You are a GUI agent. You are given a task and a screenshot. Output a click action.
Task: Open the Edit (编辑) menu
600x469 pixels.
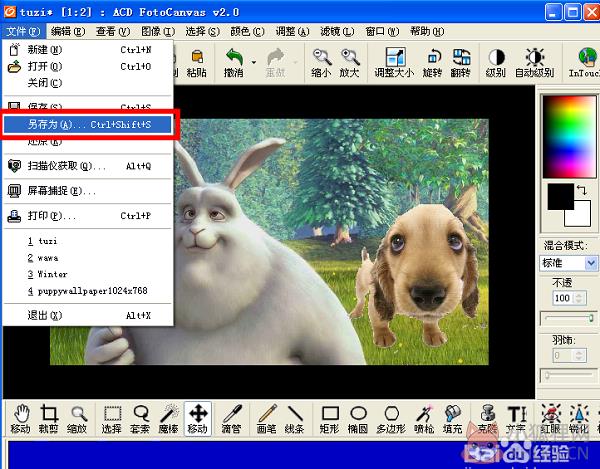coord(68,31)
